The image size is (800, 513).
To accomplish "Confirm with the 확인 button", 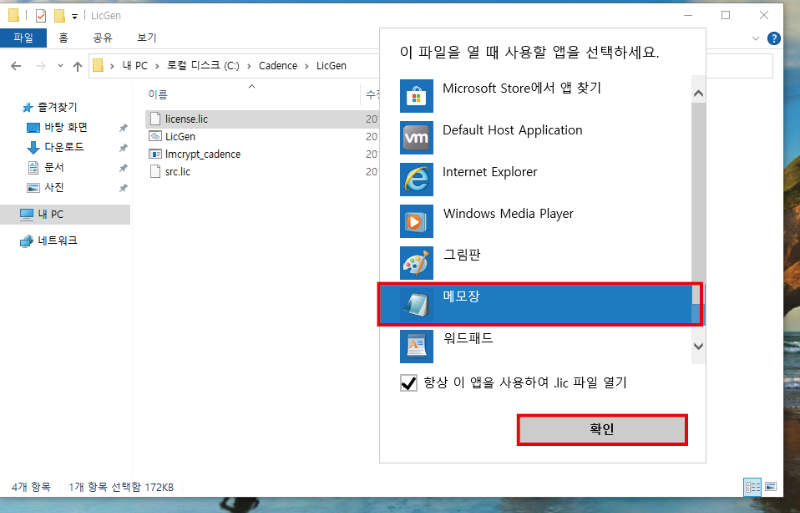I will (x=602, y=429).
